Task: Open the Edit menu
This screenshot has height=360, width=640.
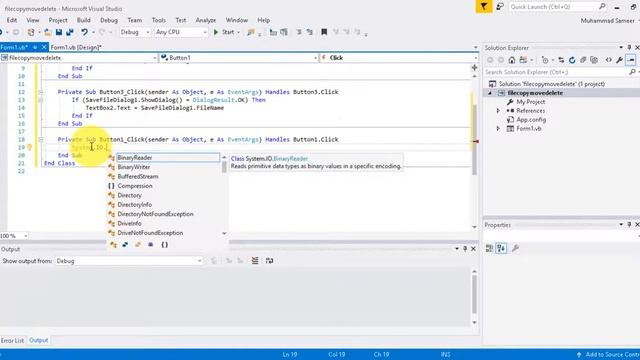Action: [x=12, y=20]
